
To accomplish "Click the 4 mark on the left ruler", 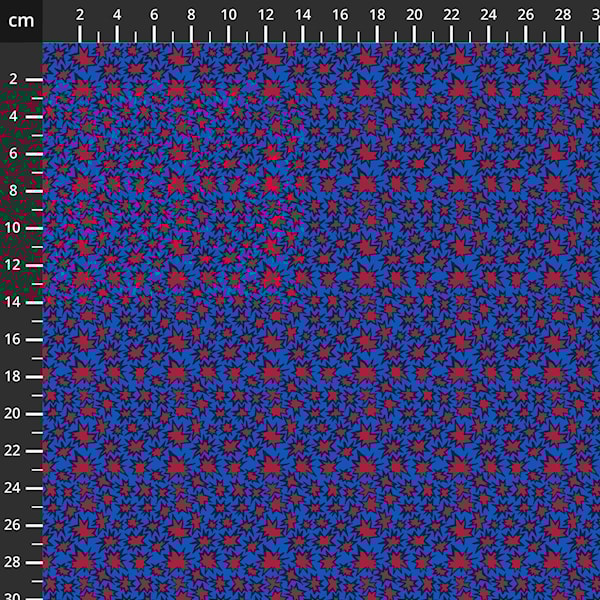I will click(34, 116).
